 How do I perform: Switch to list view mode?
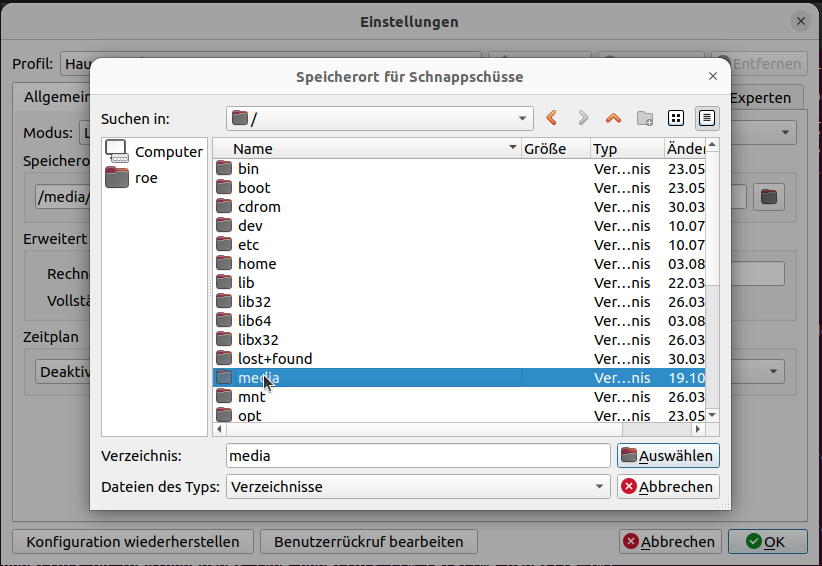tap(676, 118)
